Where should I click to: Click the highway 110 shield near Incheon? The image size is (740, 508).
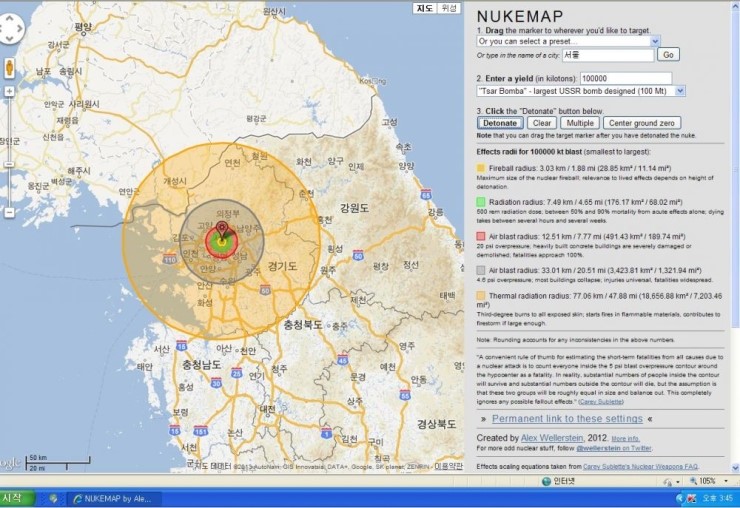coord(169,259)
